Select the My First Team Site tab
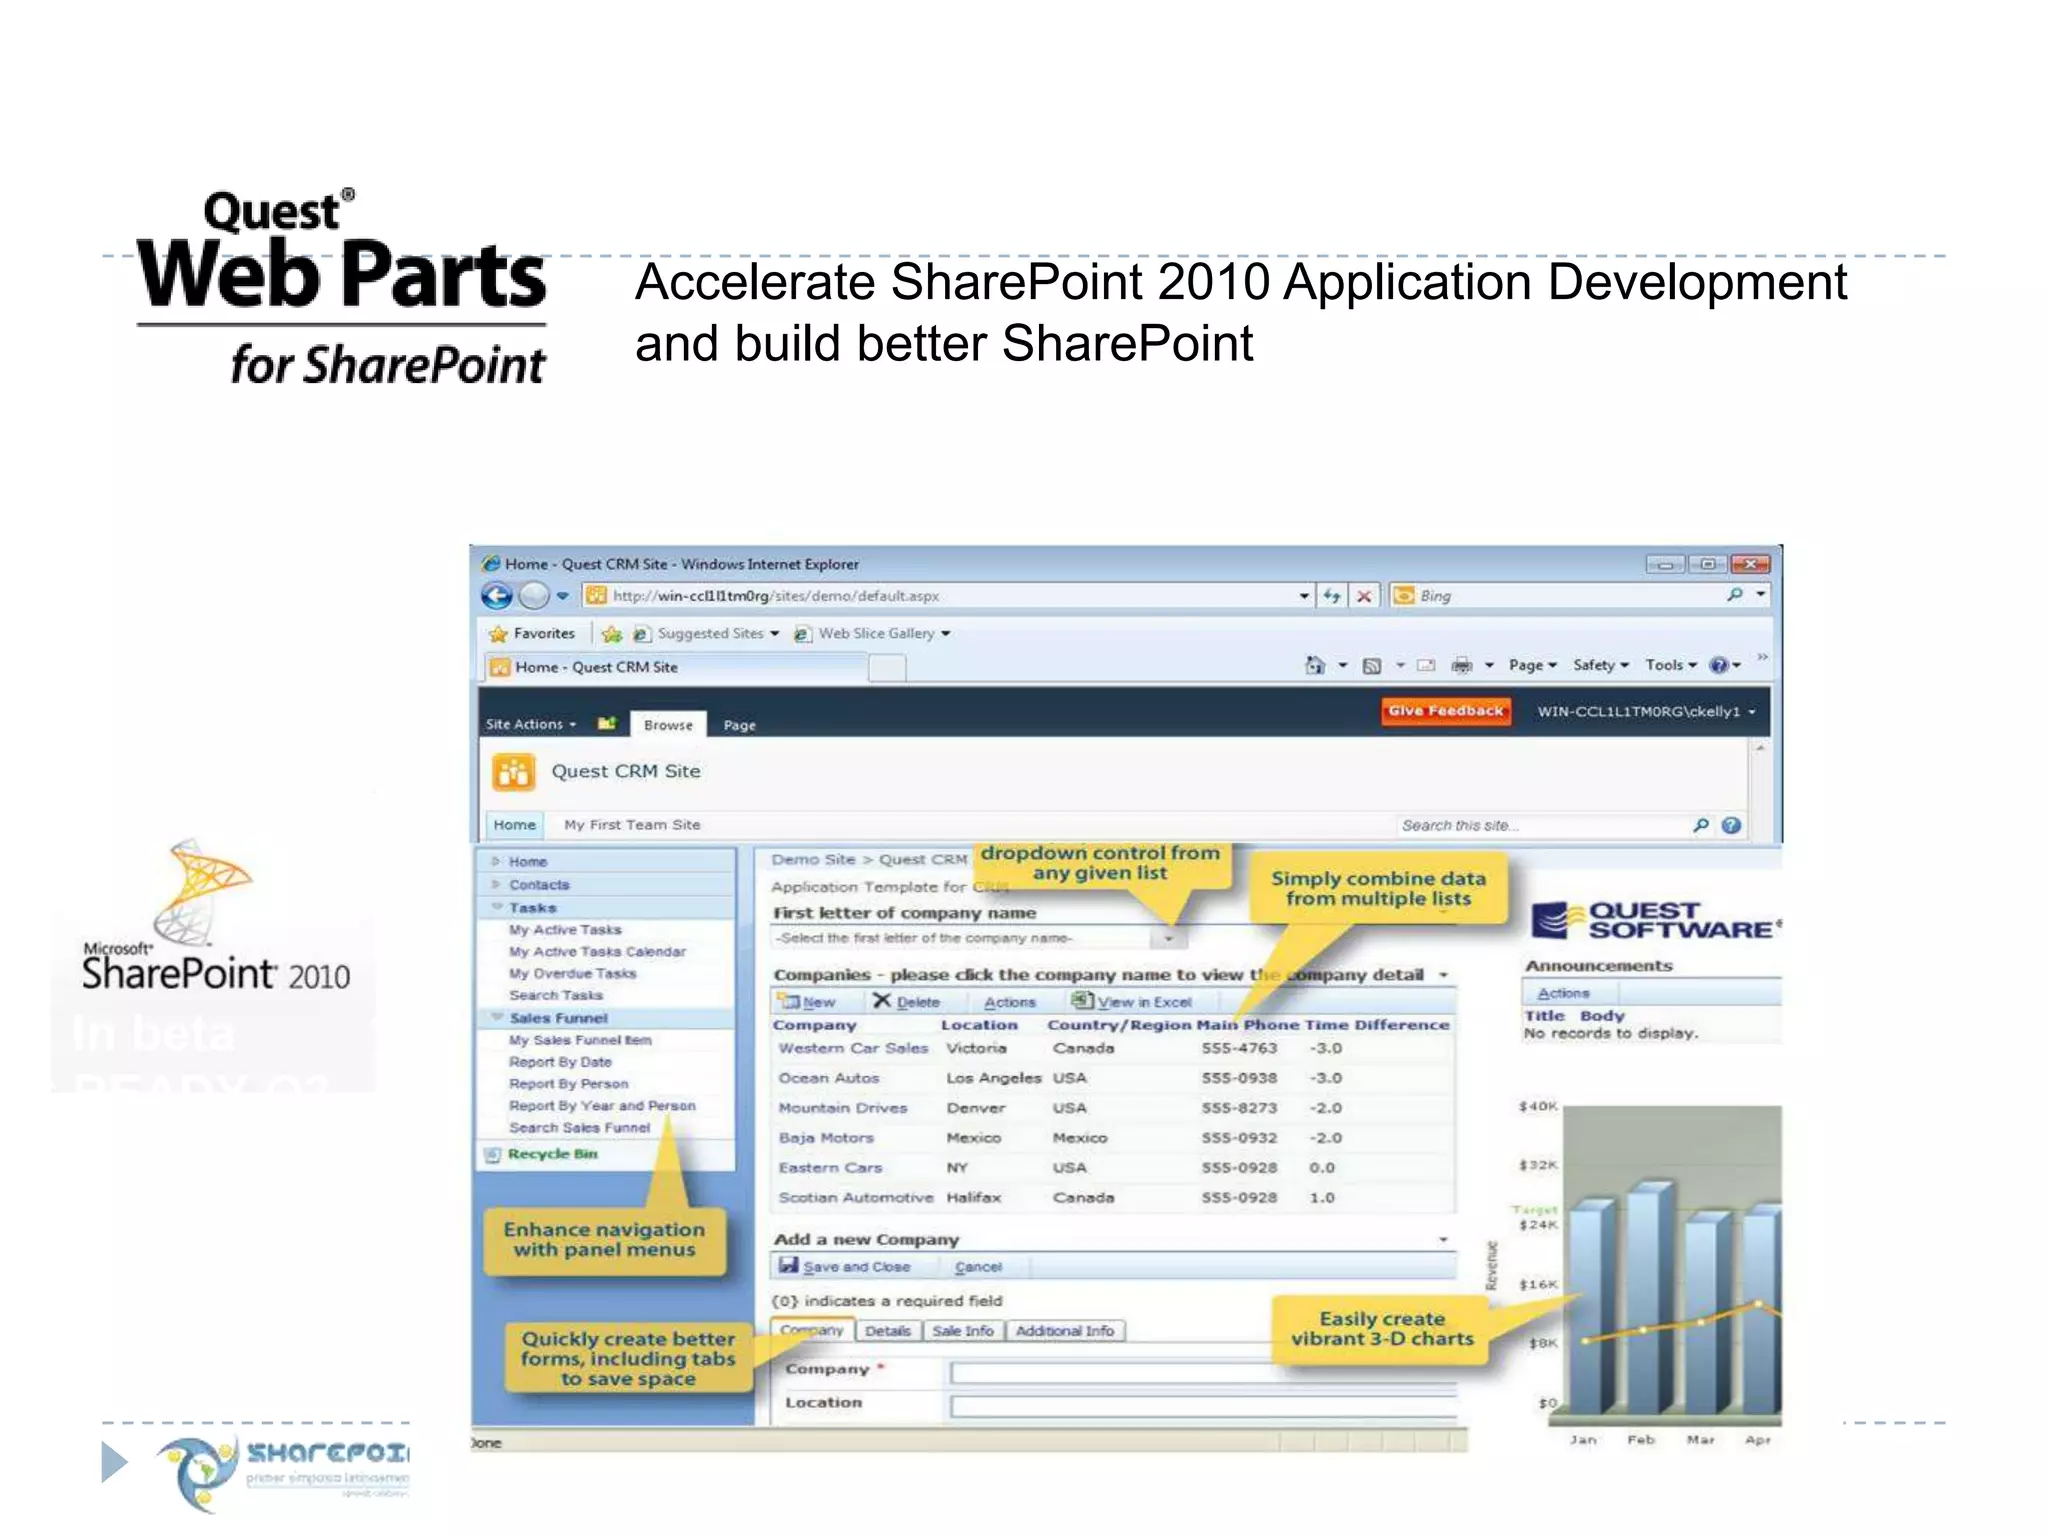Viewport: 2048px width, 1536px height. pos(632,825)
